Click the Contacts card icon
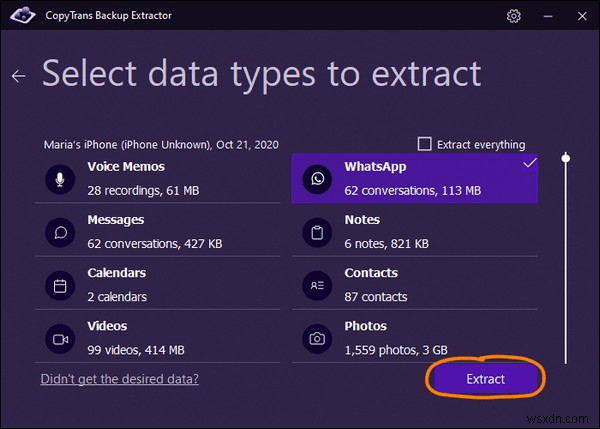 point(317,285)
